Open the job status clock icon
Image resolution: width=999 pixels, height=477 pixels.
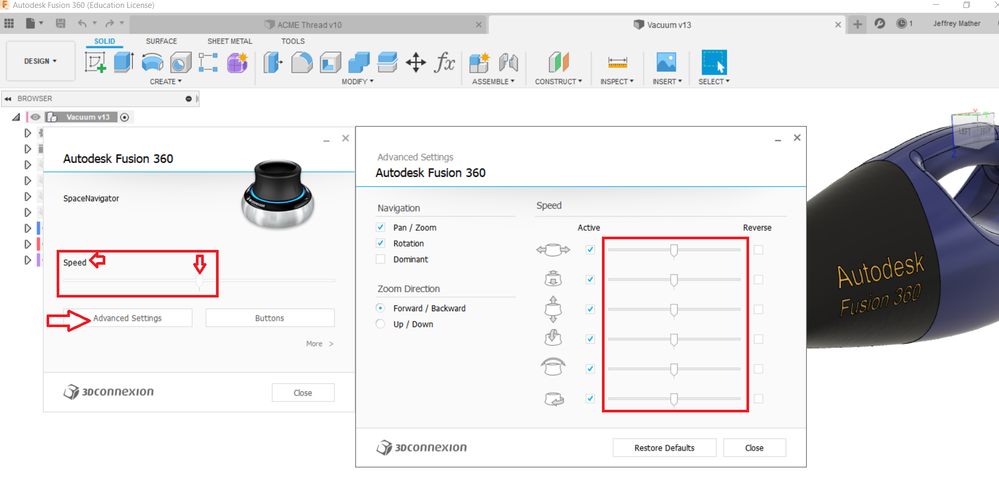[904, 24]
